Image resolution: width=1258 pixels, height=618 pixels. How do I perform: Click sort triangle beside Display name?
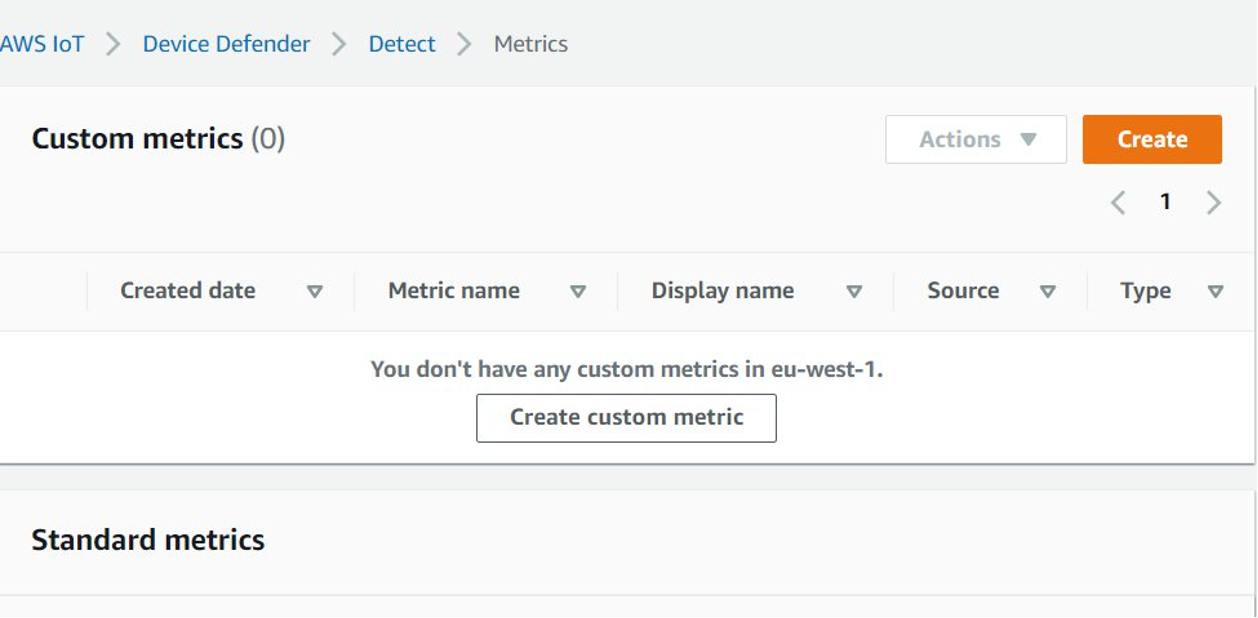pyautogui.click(x=854, y=292)
